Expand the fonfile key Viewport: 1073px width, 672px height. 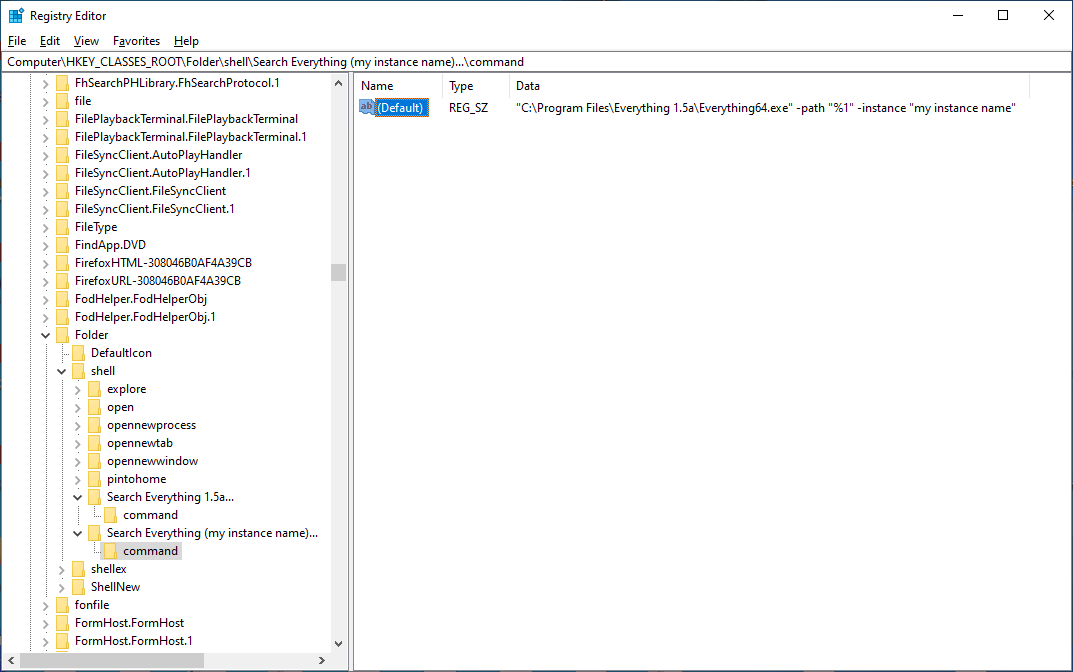45,605
